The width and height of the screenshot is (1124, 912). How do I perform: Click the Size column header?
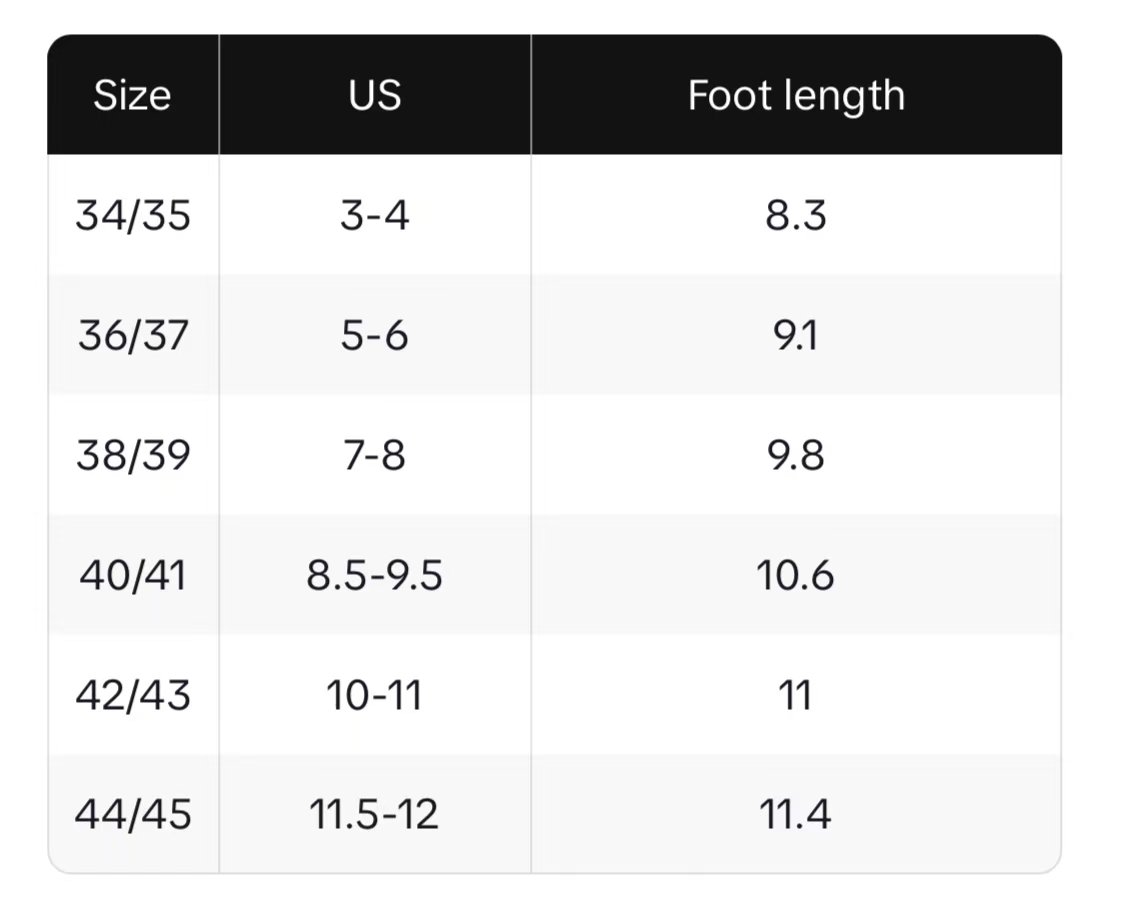[132, 96]
